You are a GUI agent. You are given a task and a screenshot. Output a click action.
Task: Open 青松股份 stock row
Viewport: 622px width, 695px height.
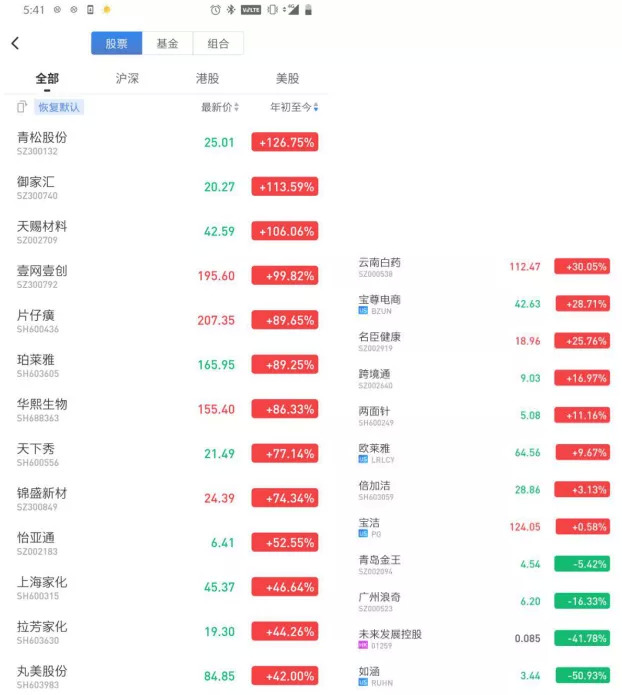[x=166, y=143]
